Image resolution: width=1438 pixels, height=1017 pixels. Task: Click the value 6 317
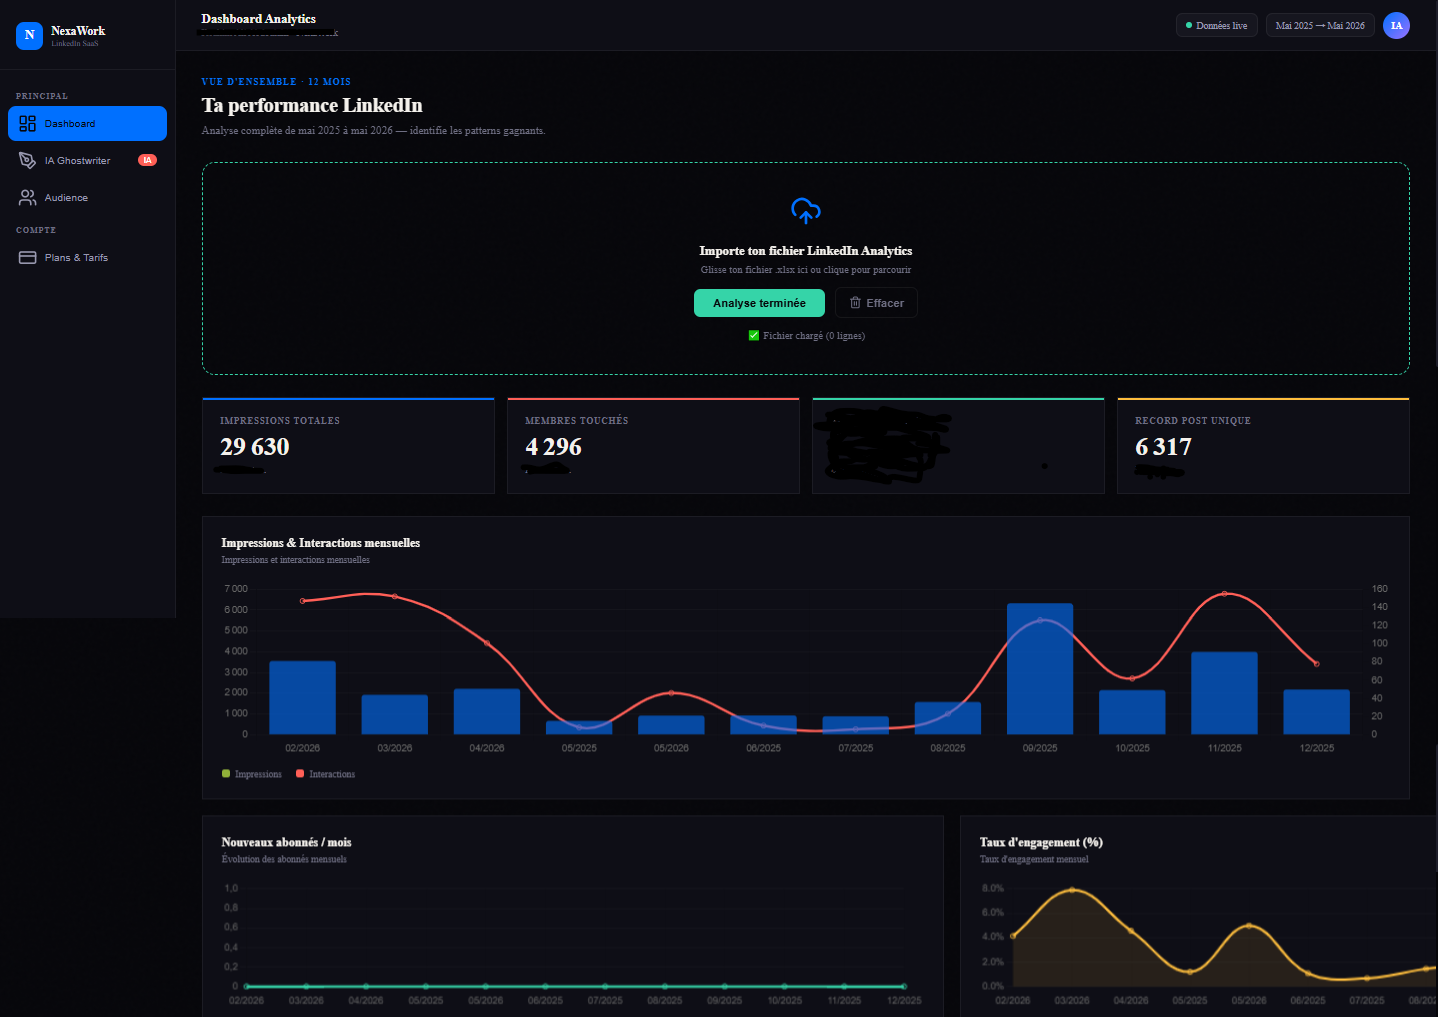click(1163, 447)
